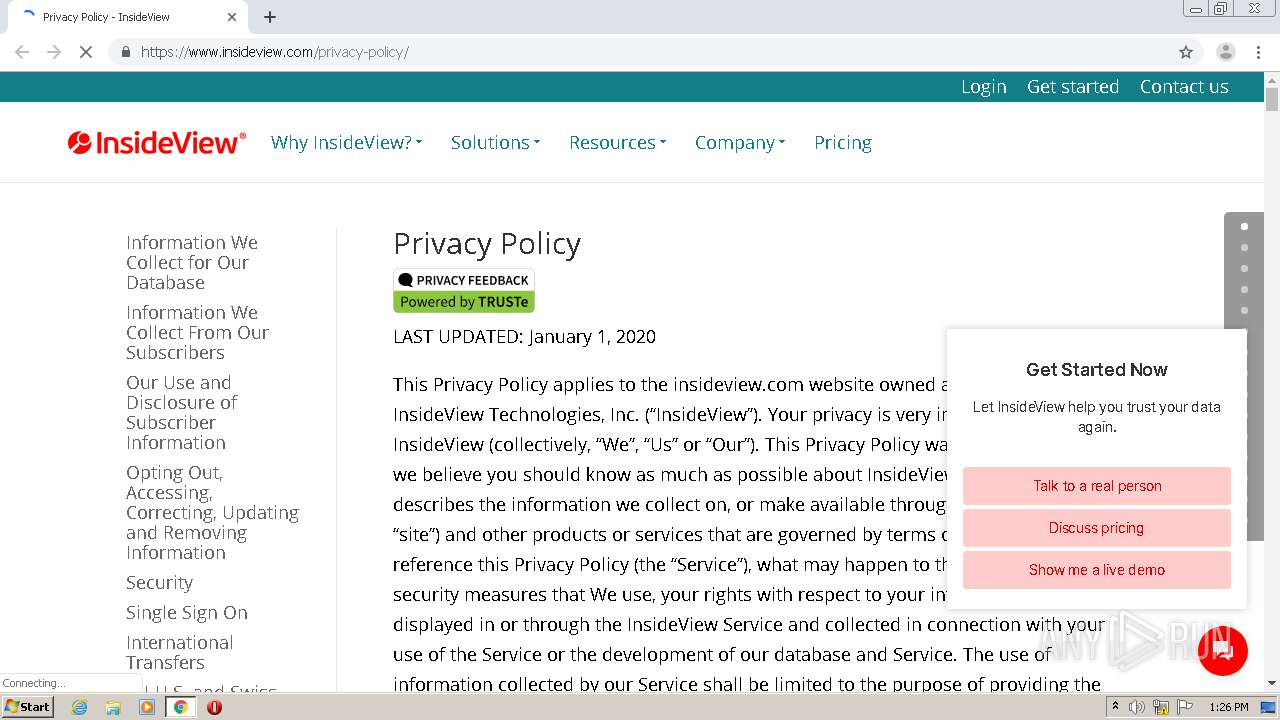Viewport: 1280px width, 720px height.
Task: Click Show me a live demo
Action: 1097,570
